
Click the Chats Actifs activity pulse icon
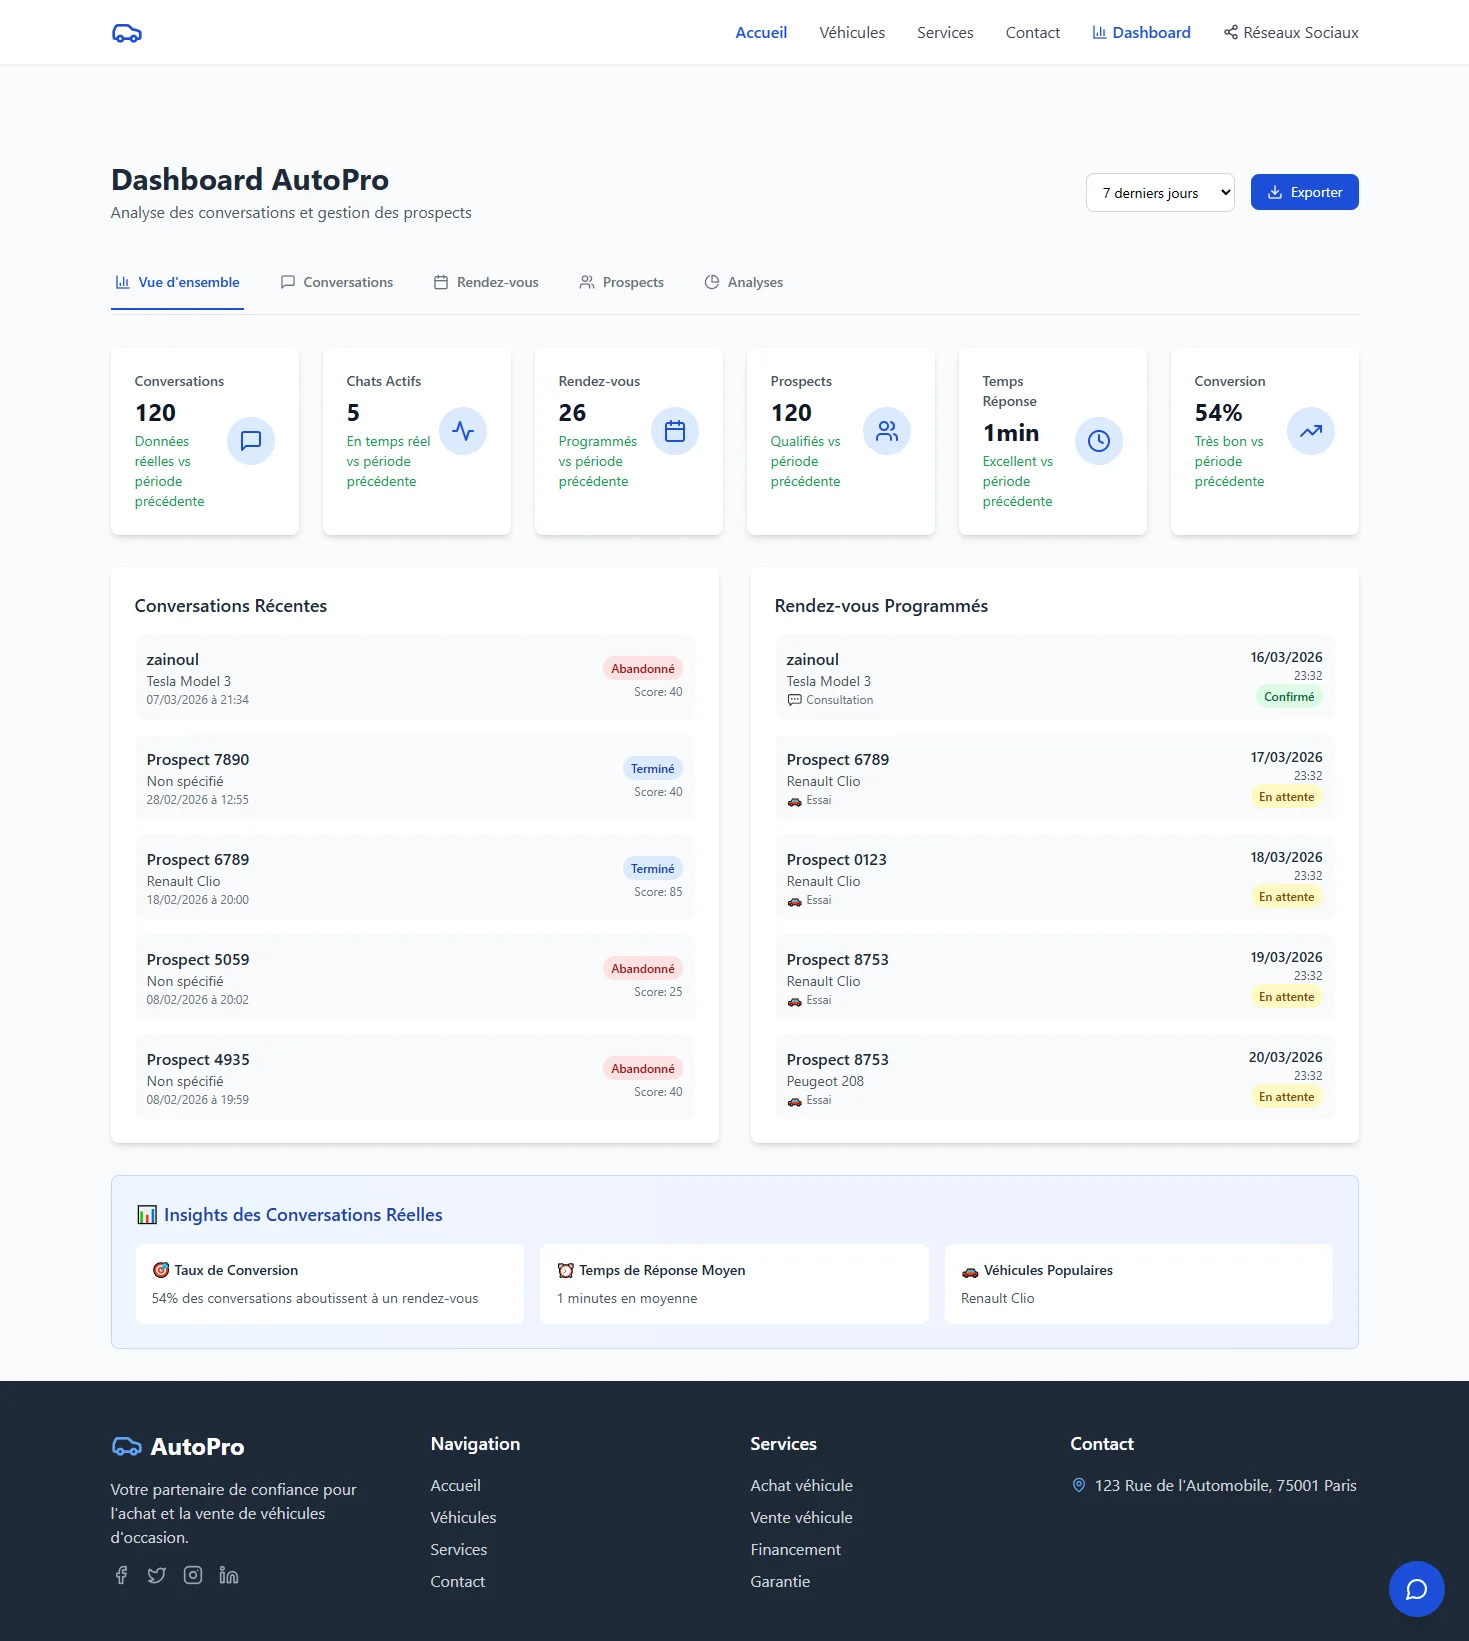pos(463,431)
